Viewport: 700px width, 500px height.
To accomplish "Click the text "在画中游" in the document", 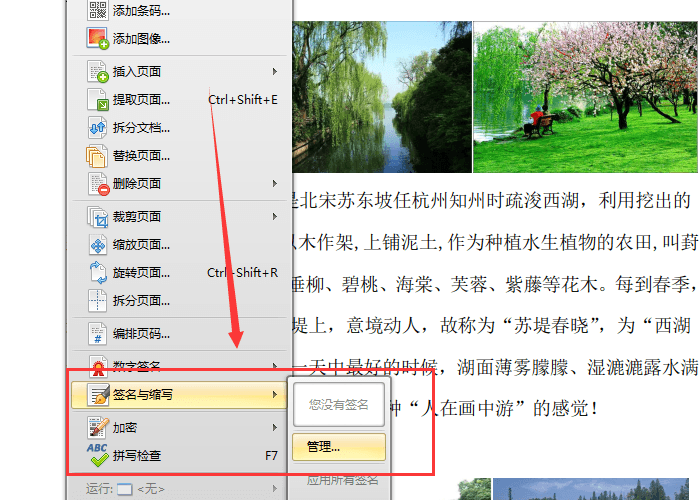I will point(476,408).
